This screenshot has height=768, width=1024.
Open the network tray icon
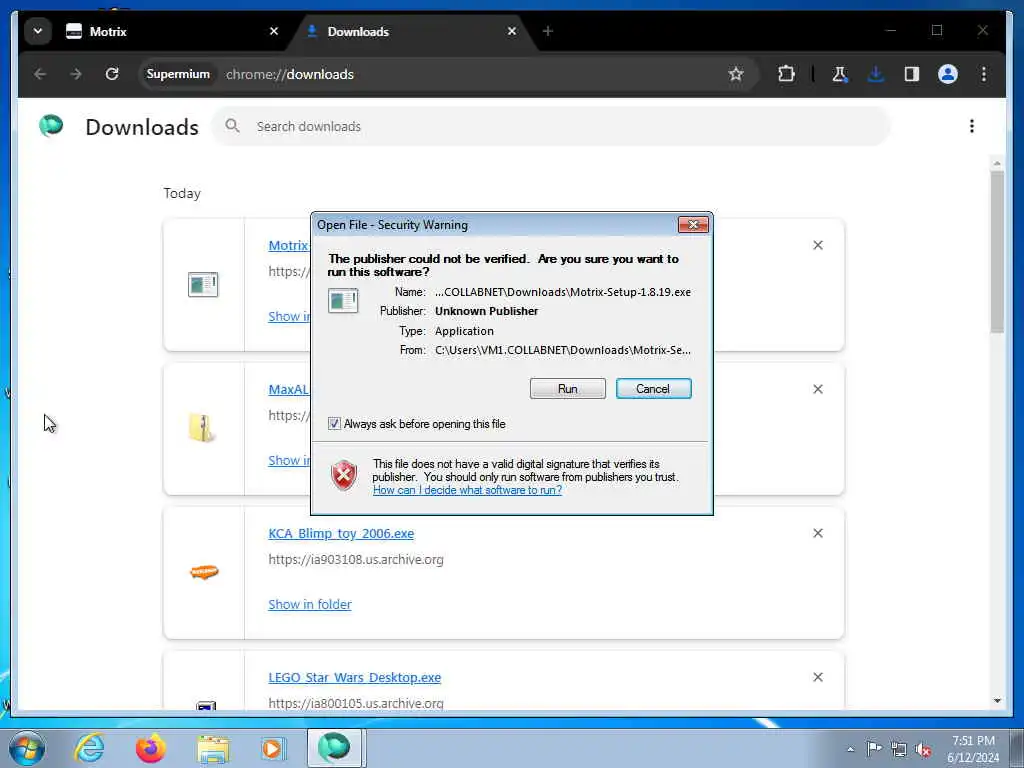point(899,749)
